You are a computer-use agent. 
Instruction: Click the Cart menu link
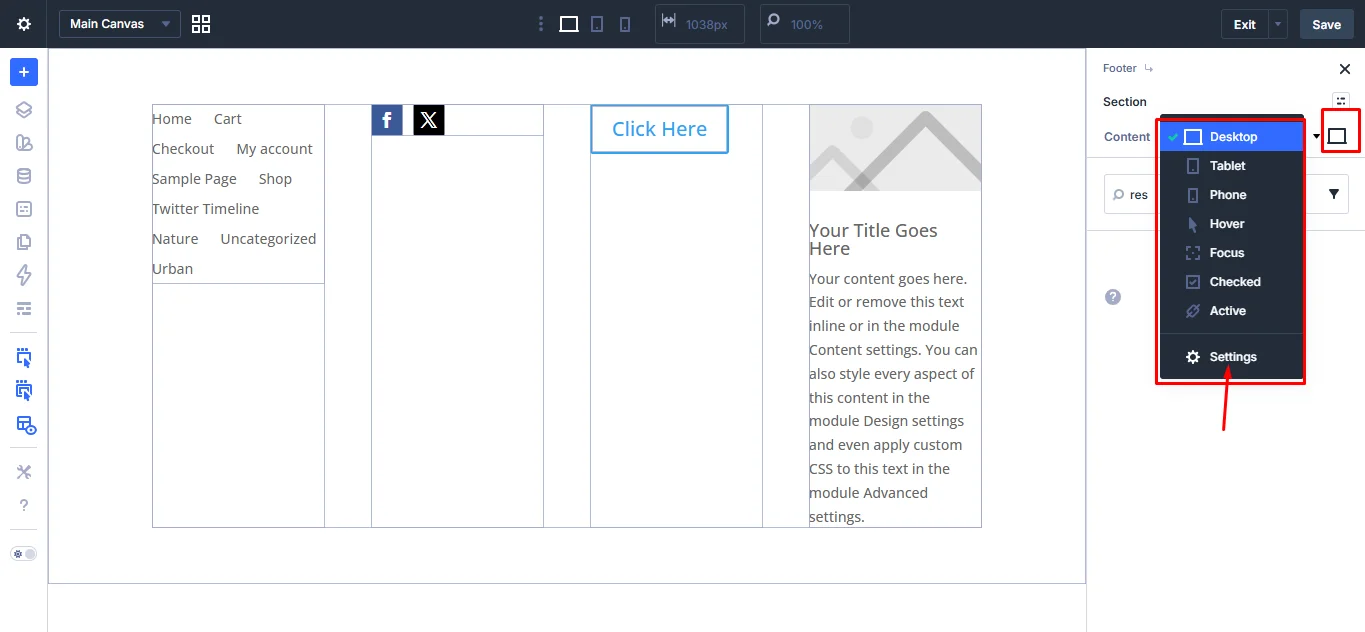(x=228, y=119)
